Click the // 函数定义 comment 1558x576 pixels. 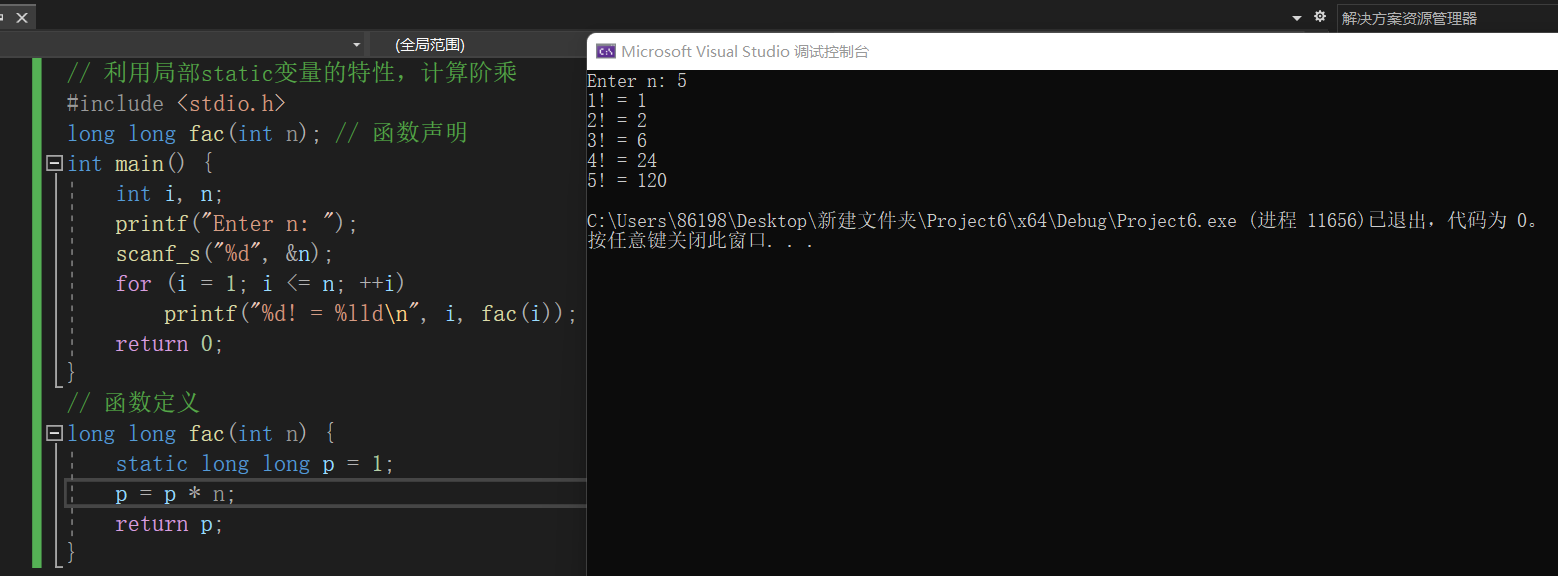[133, 403]
